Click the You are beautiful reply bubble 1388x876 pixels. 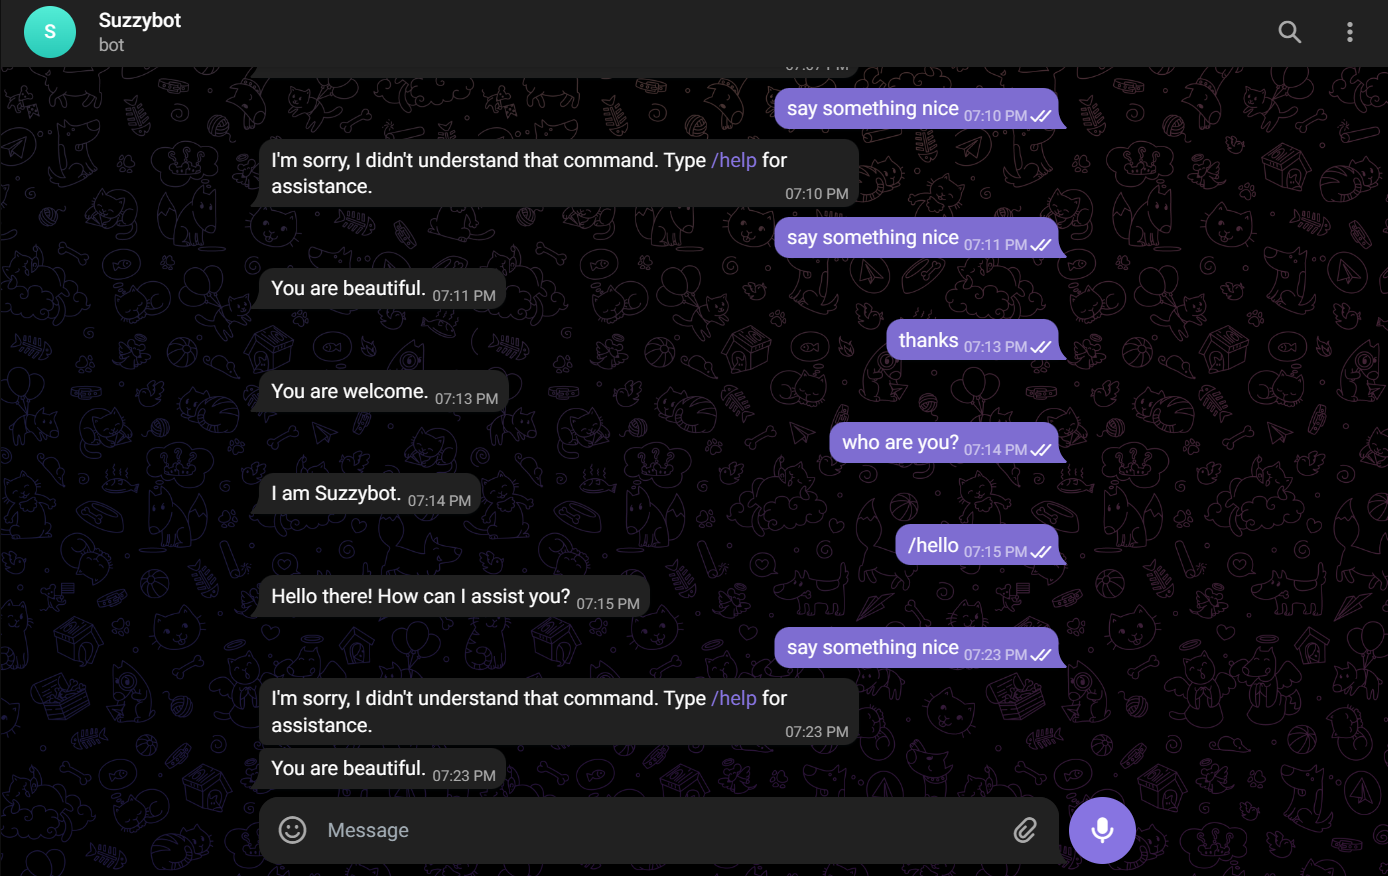[x=349, y=287]
